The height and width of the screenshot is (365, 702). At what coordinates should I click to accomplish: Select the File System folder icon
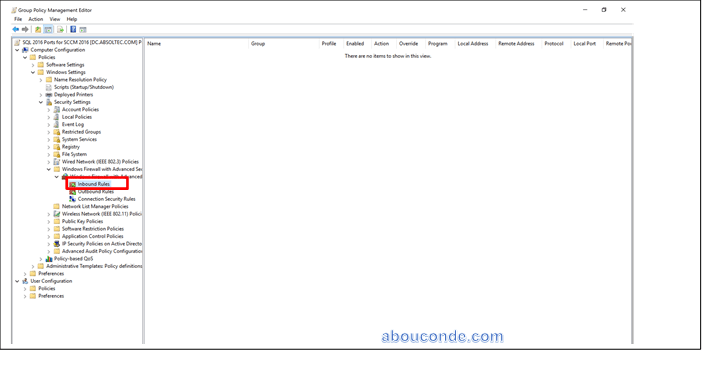[57, 155]
